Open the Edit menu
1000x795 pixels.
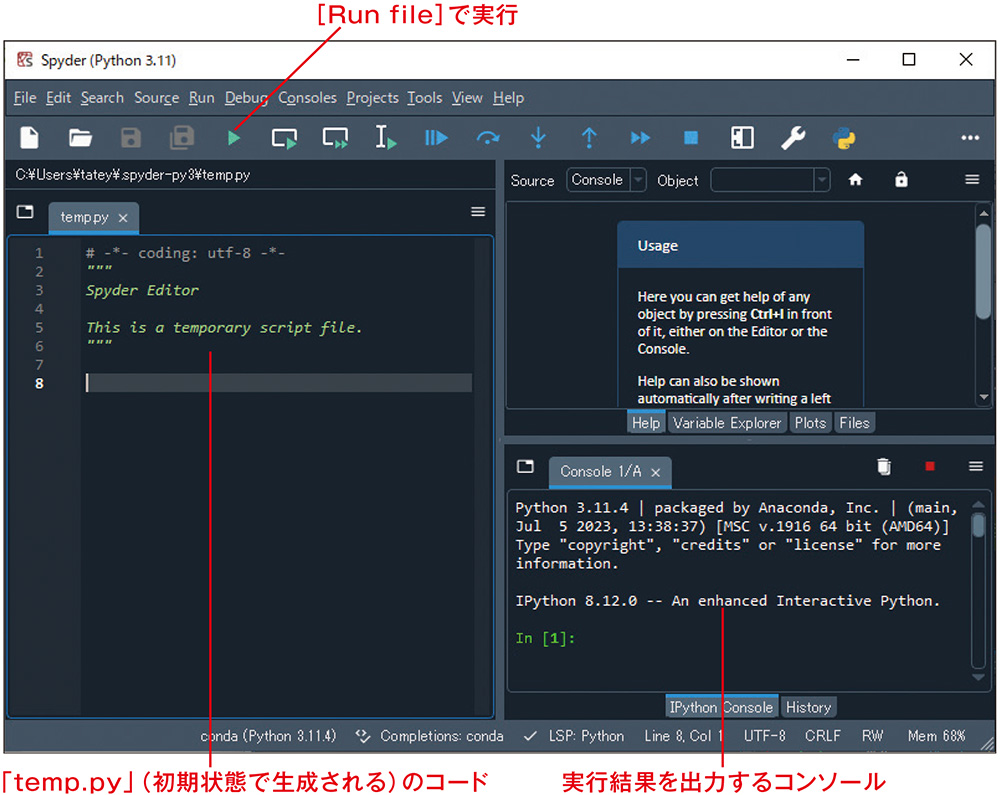click(58, 98)
